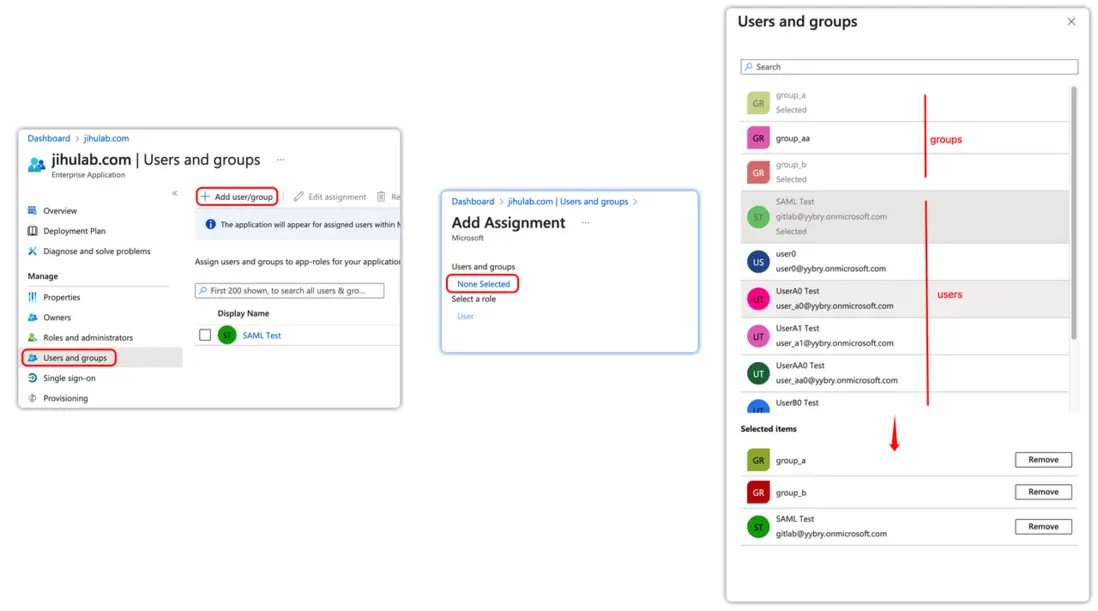Image resolution: width=1098 pixels, height=611 pixels.
Task: Click the Search field in Users and groups
Action: pyautogui.click(x=910, y=67)
